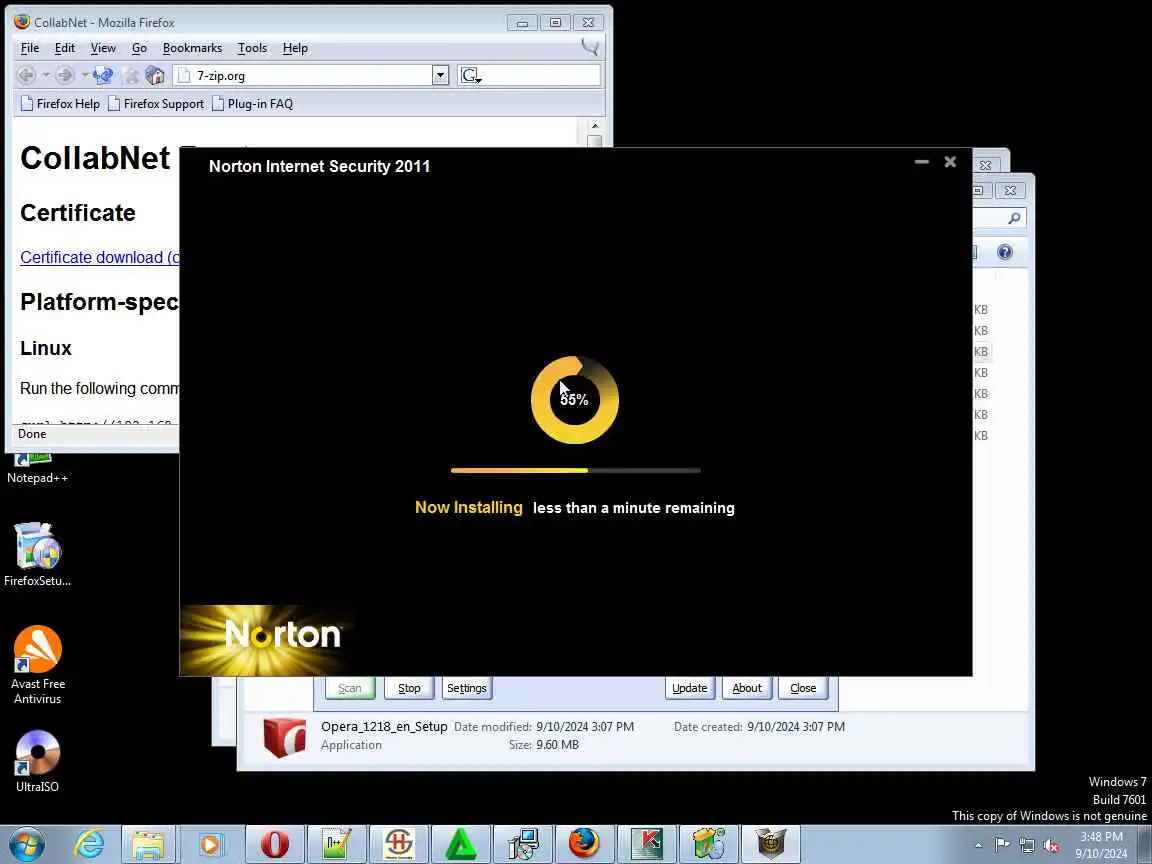Open the Firefox Tools menu
Screen dimensions: 1152x864
252,48
